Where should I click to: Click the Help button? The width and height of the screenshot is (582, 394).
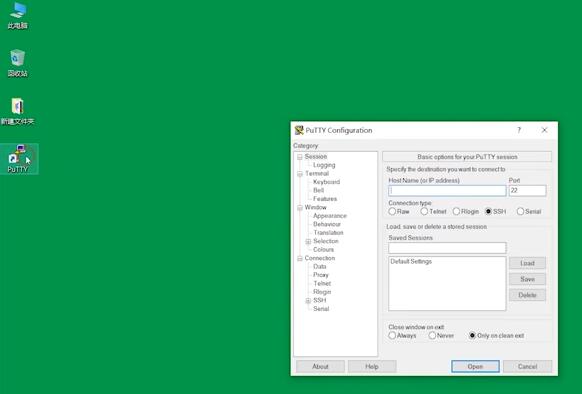coord(372,367)
